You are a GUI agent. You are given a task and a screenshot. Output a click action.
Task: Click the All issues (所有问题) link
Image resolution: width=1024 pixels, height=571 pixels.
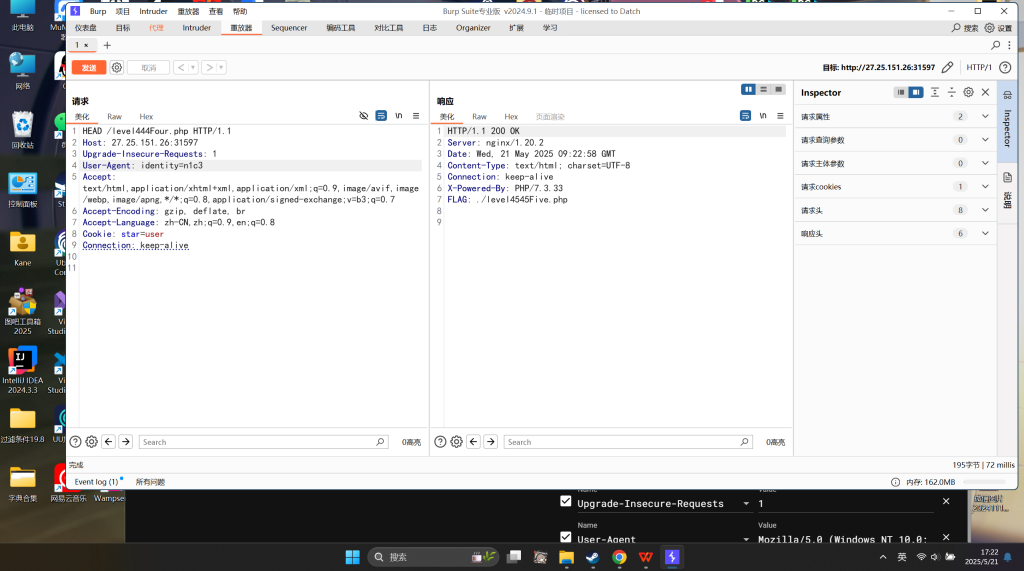pyautogui.click(x=150, y=481)
